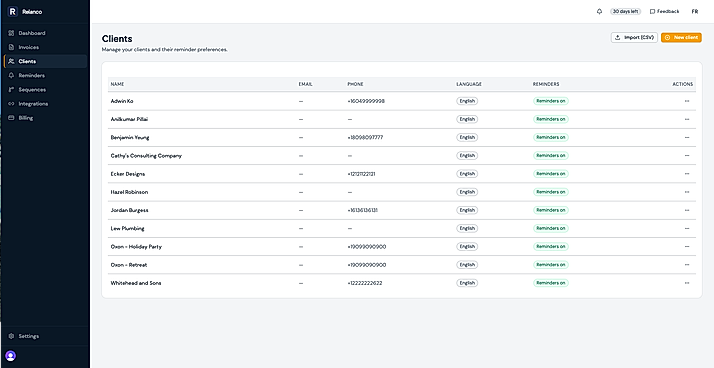Screen dimensions: 714x368
Task: Click the Import (CSV) button
Action: [x=634, y=37]
